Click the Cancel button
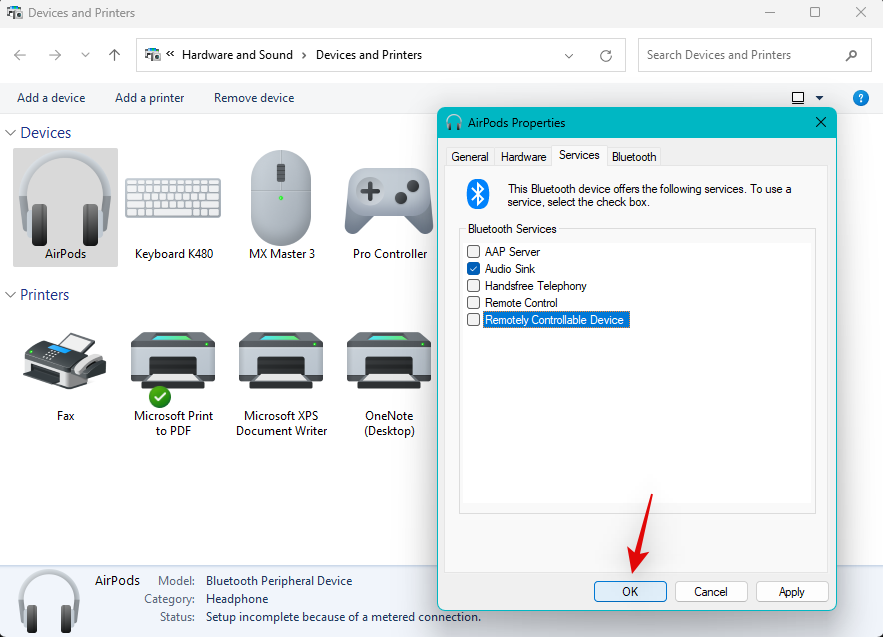 [711, 591]
